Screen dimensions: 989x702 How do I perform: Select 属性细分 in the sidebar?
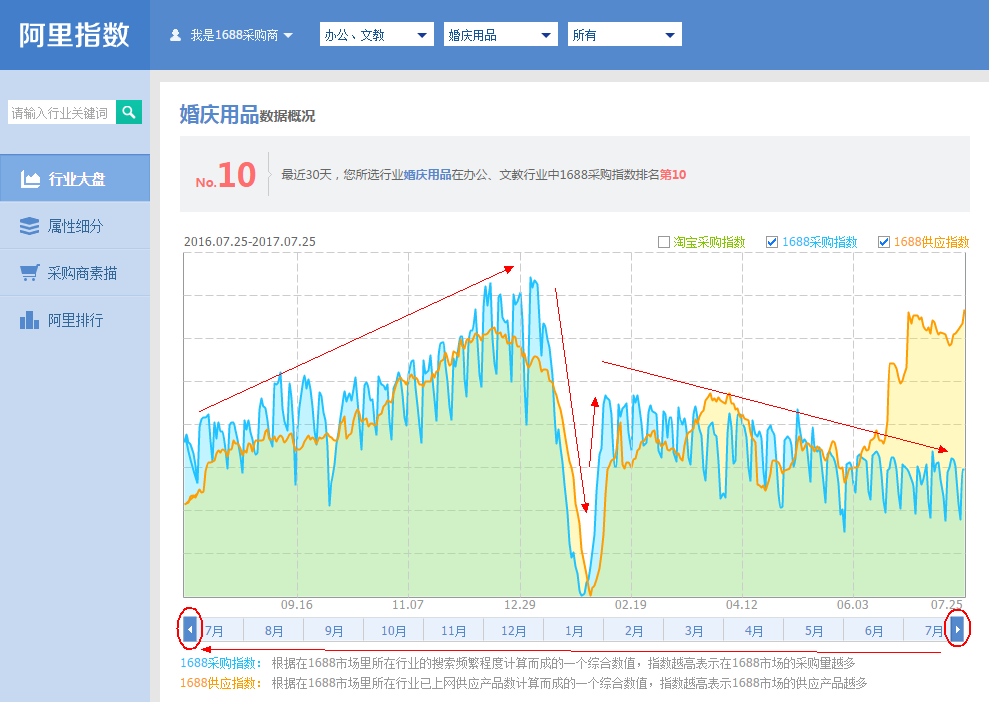click(x=75, y=226)
